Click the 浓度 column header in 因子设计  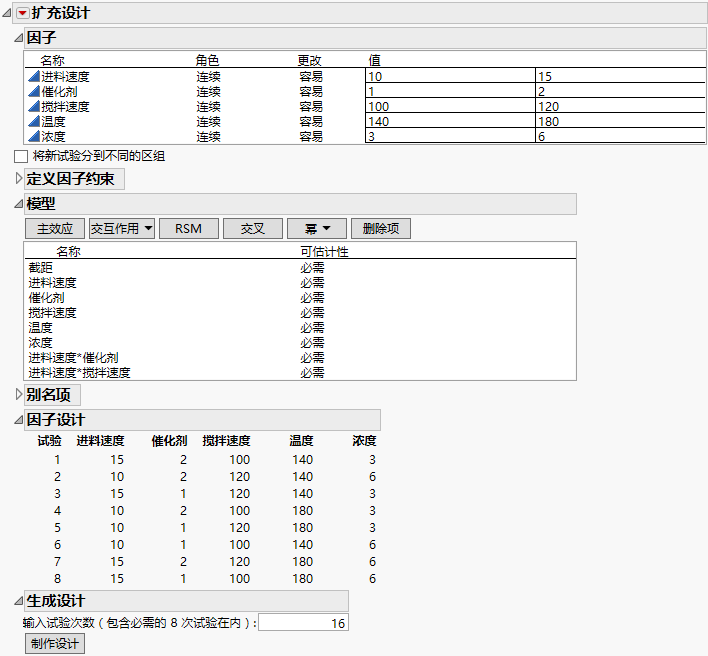pos(364,441)
